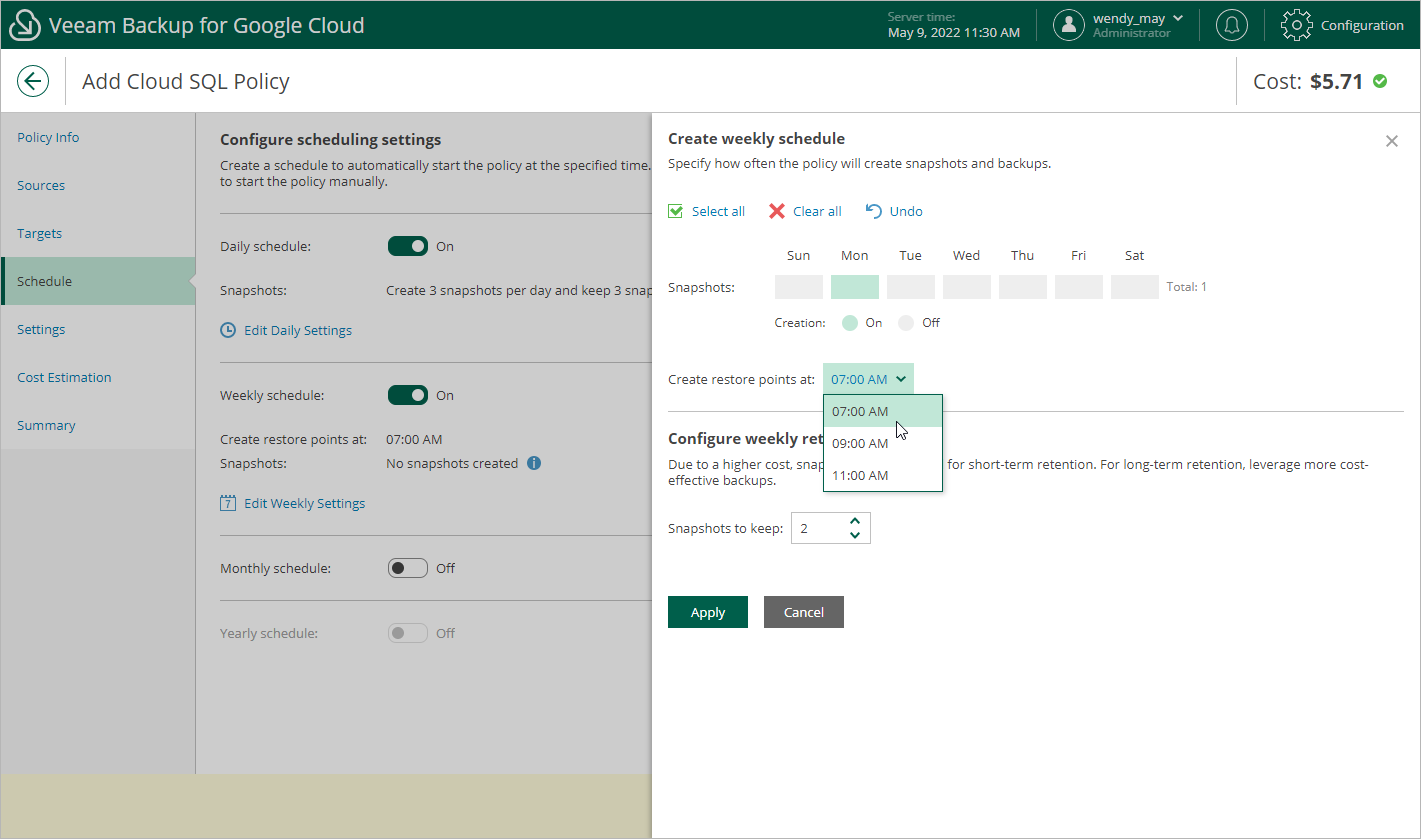
Task: Toggle the Wednesday snapshot cell
Action: click(x=967, y=287)
